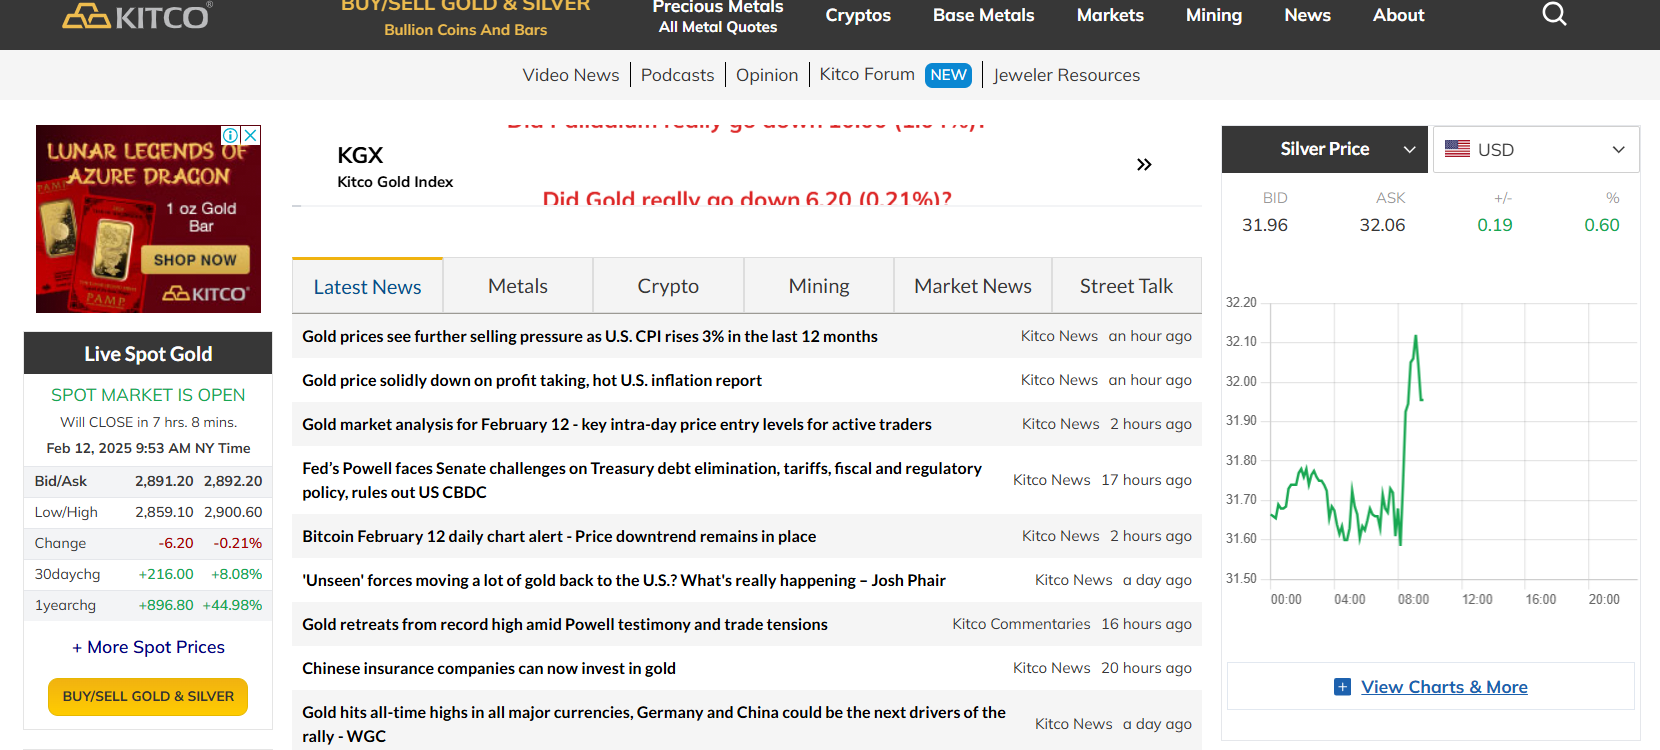Click the KGX Kitco Gold Index label

coord(395,167)
